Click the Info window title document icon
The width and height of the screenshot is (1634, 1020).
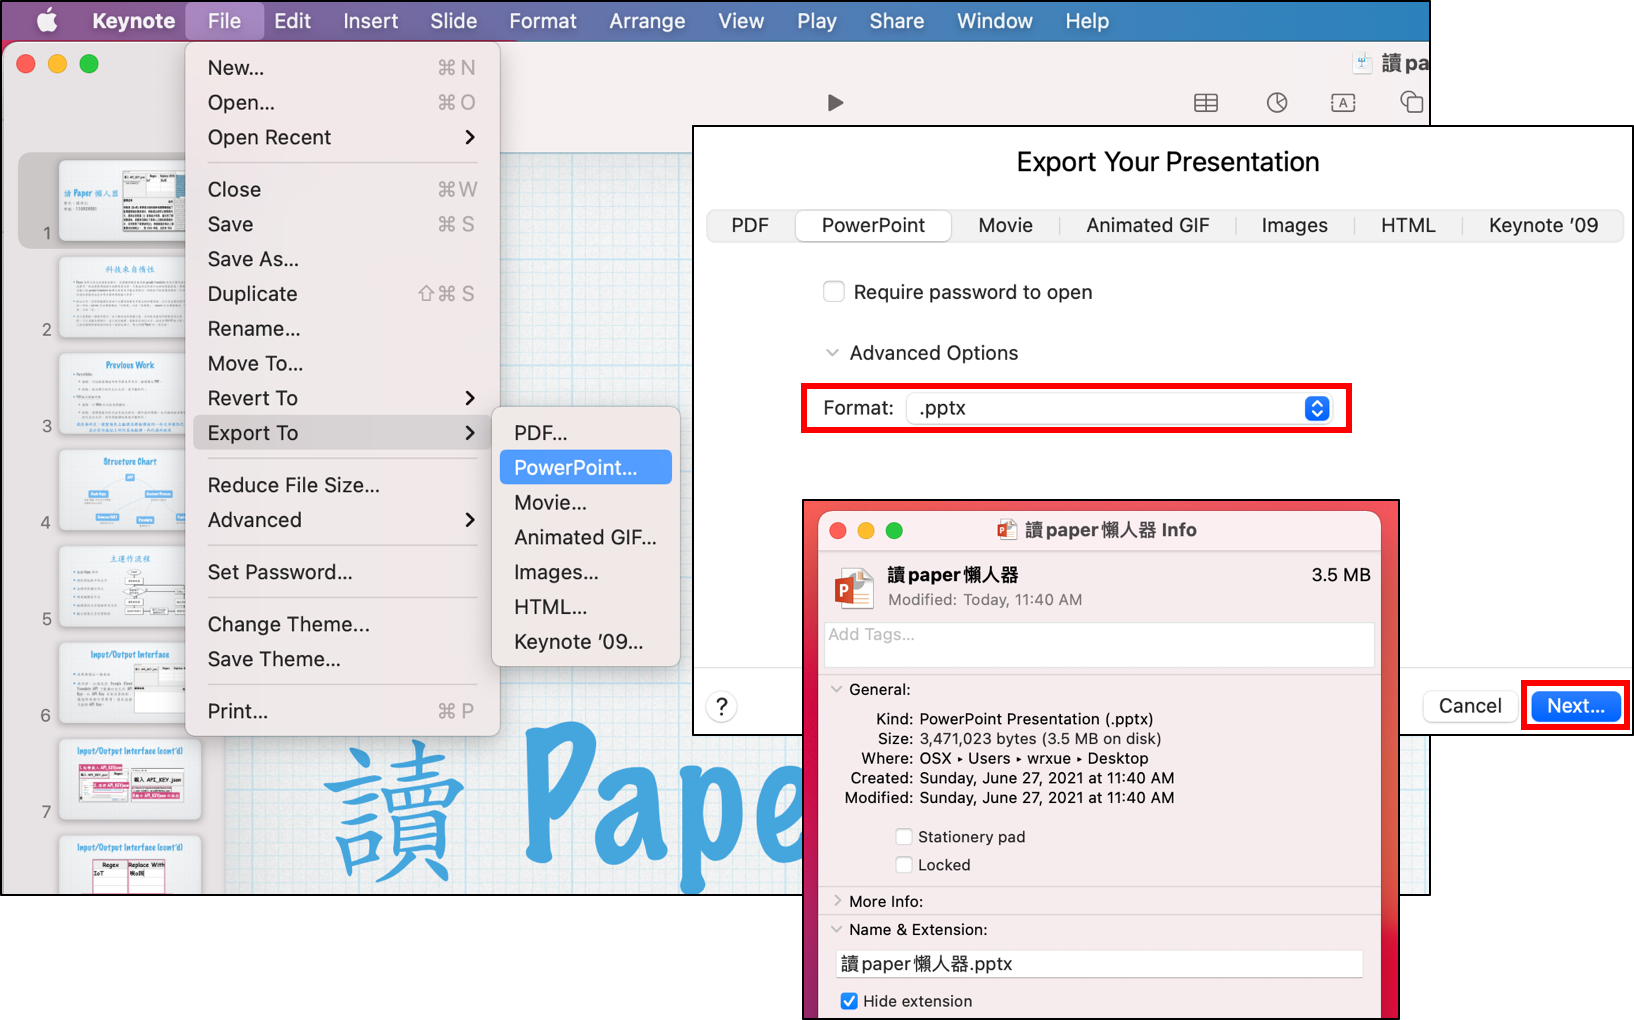click(x=1007, y=530)
